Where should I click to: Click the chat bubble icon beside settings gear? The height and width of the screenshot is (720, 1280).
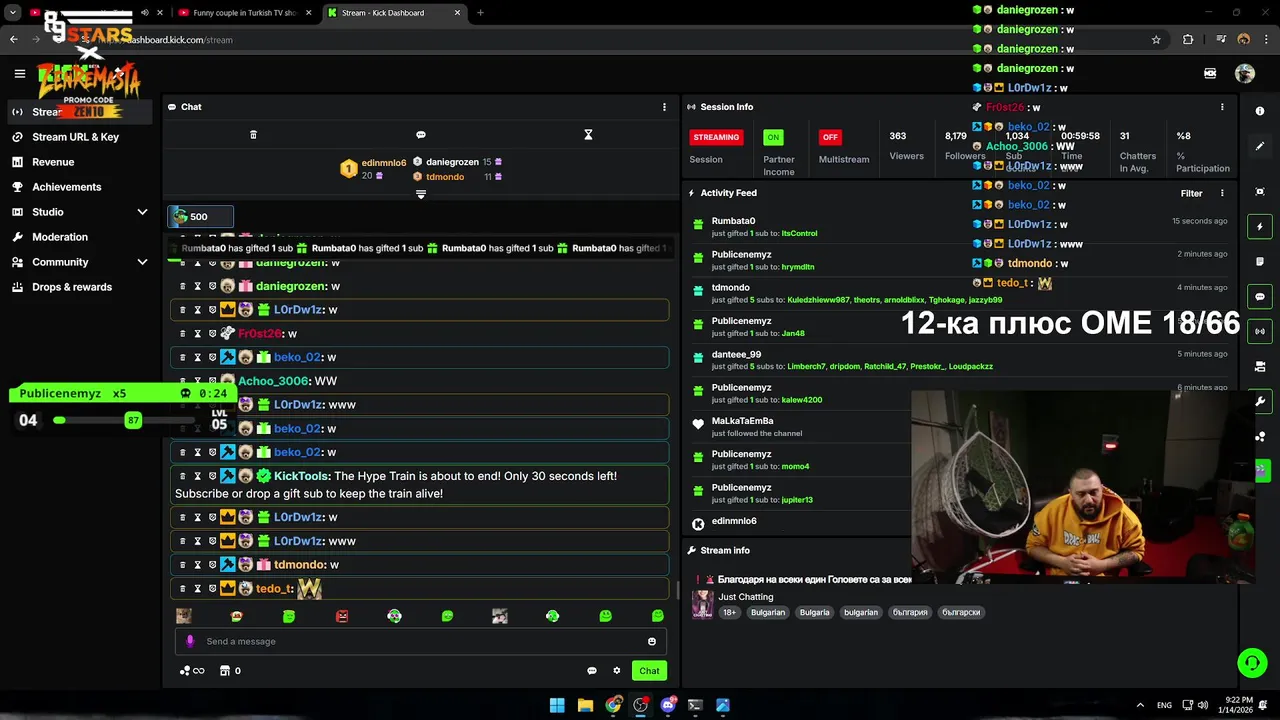point(592,671)
